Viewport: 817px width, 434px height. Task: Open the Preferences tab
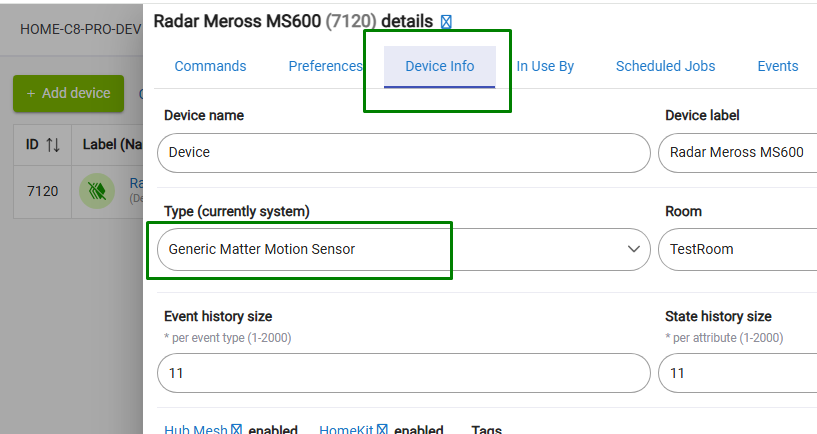pyautogui.click(x=325, y=66)
